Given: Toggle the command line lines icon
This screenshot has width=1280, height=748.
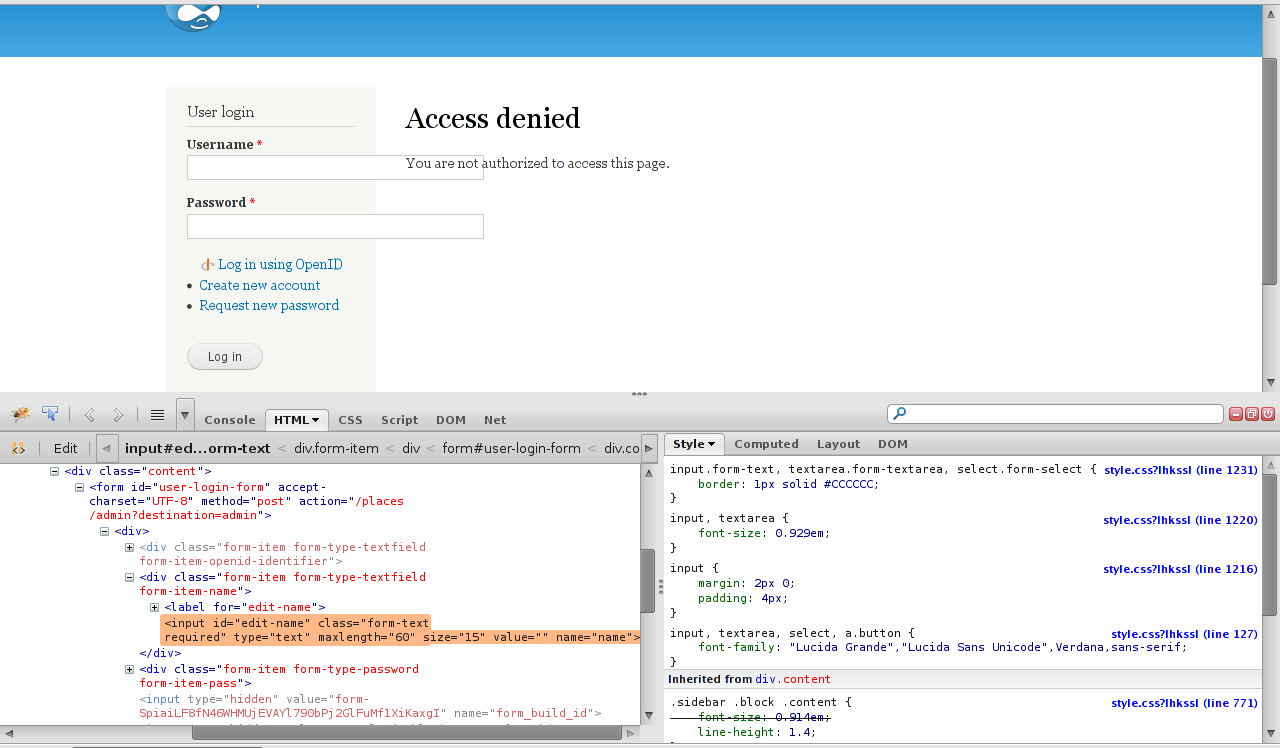Looking at the screenshot, I should tap(157, 414).
